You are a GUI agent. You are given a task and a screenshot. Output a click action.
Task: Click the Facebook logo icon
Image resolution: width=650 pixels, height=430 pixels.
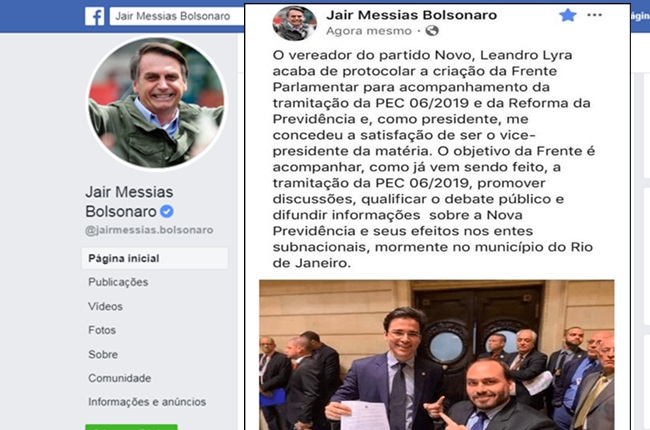pos(95,16)
